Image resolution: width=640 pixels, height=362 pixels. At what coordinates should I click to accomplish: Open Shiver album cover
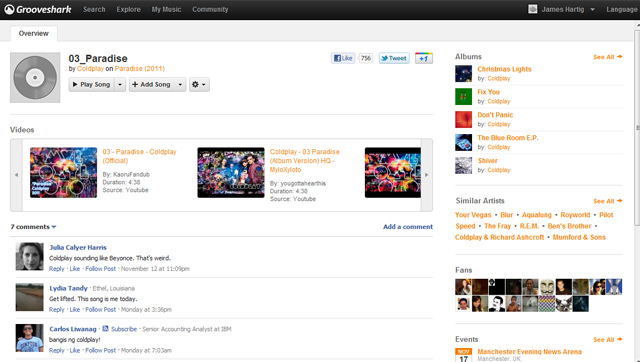coord(464,165)
